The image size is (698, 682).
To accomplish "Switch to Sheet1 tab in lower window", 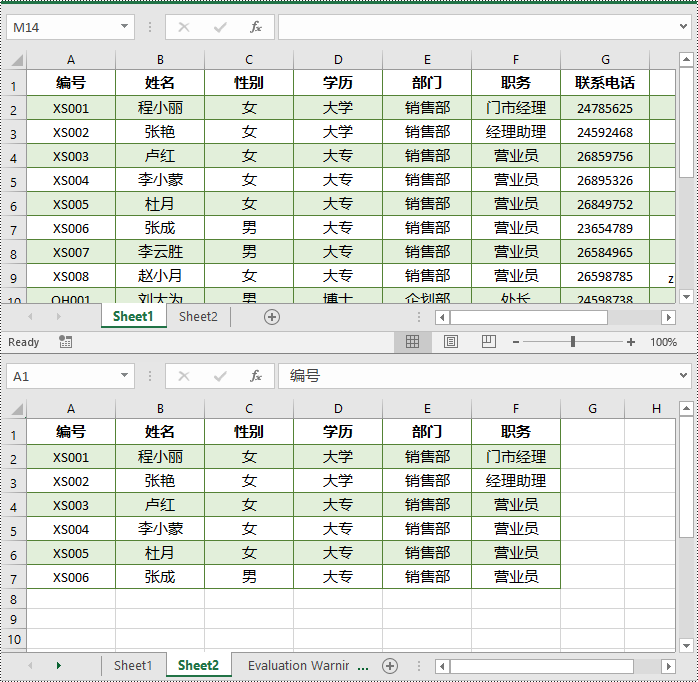I will tap(133, 666).
